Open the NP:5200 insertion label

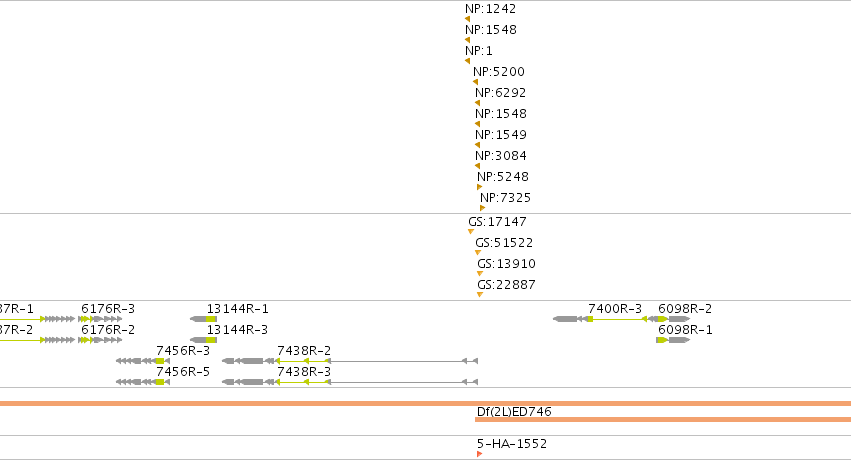499,72
